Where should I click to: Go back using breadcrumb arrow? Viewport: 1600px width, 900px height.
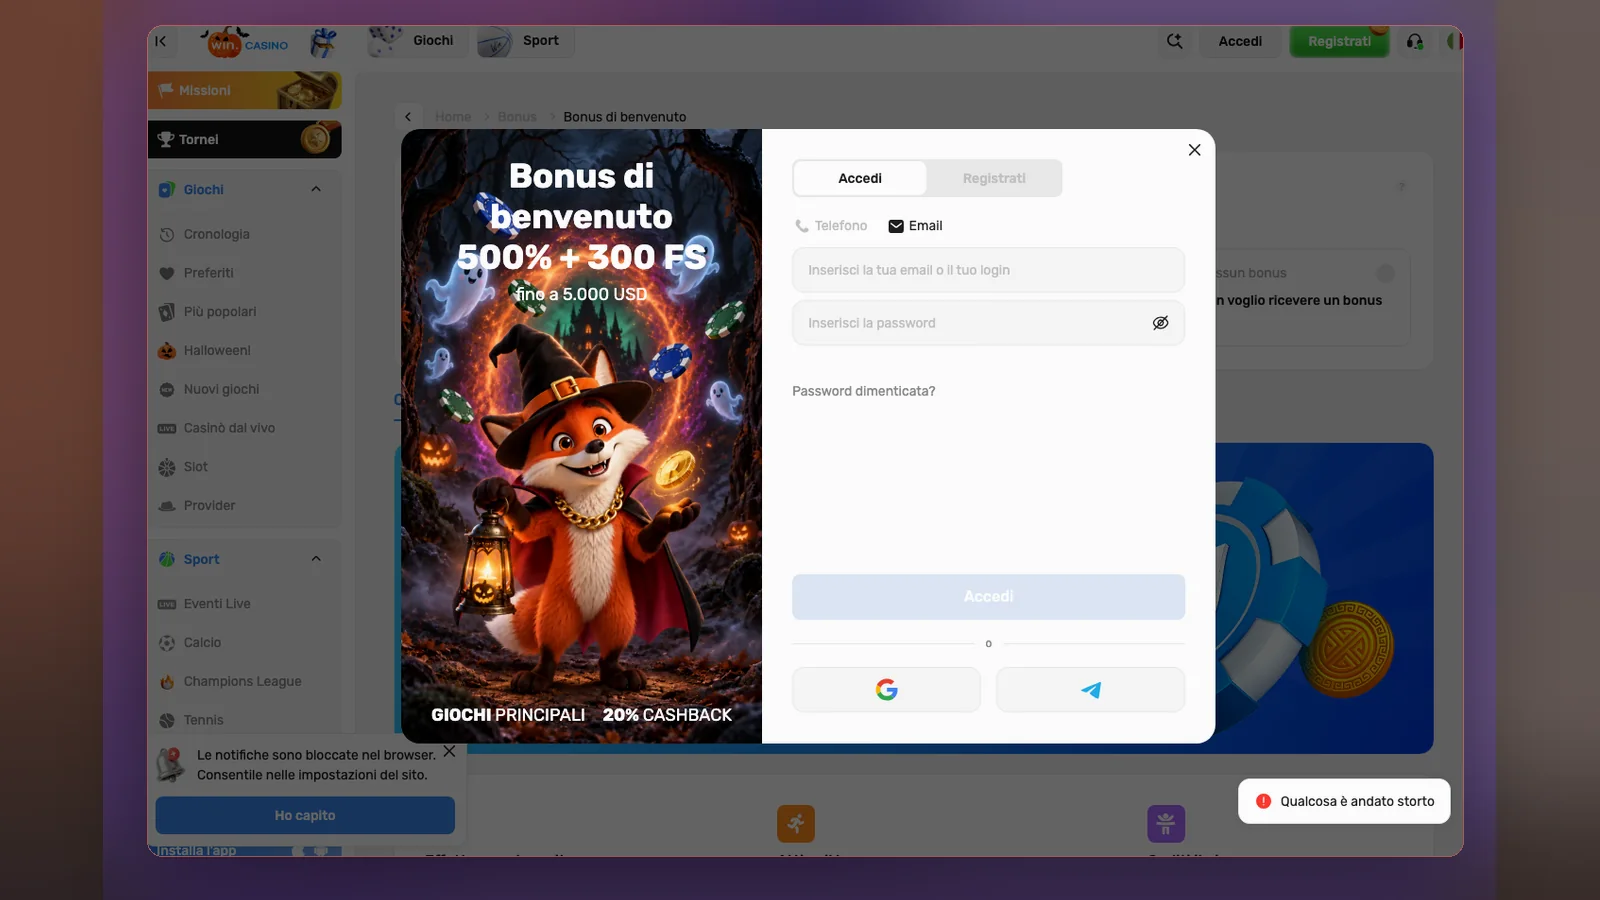(x=408, y=117)
